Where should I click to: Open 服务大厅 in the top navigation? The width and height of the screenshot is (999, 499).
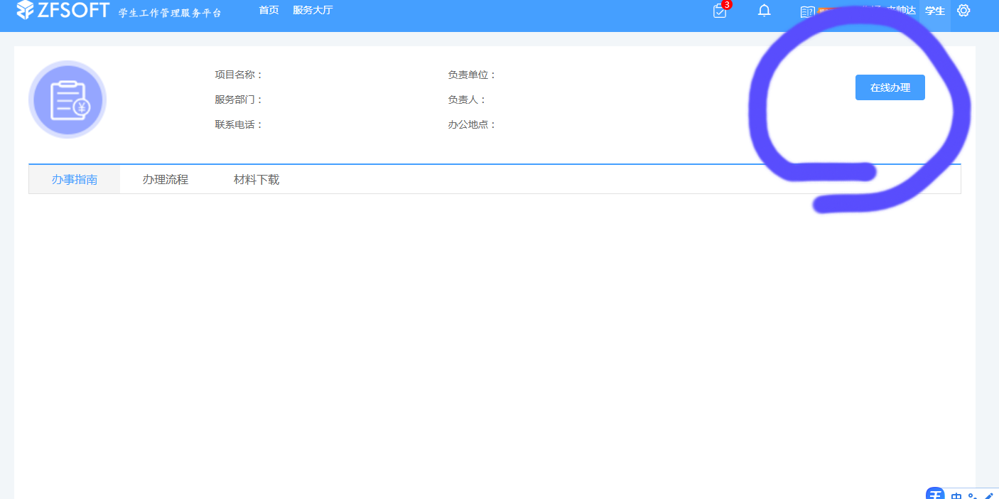coord(312,10)
